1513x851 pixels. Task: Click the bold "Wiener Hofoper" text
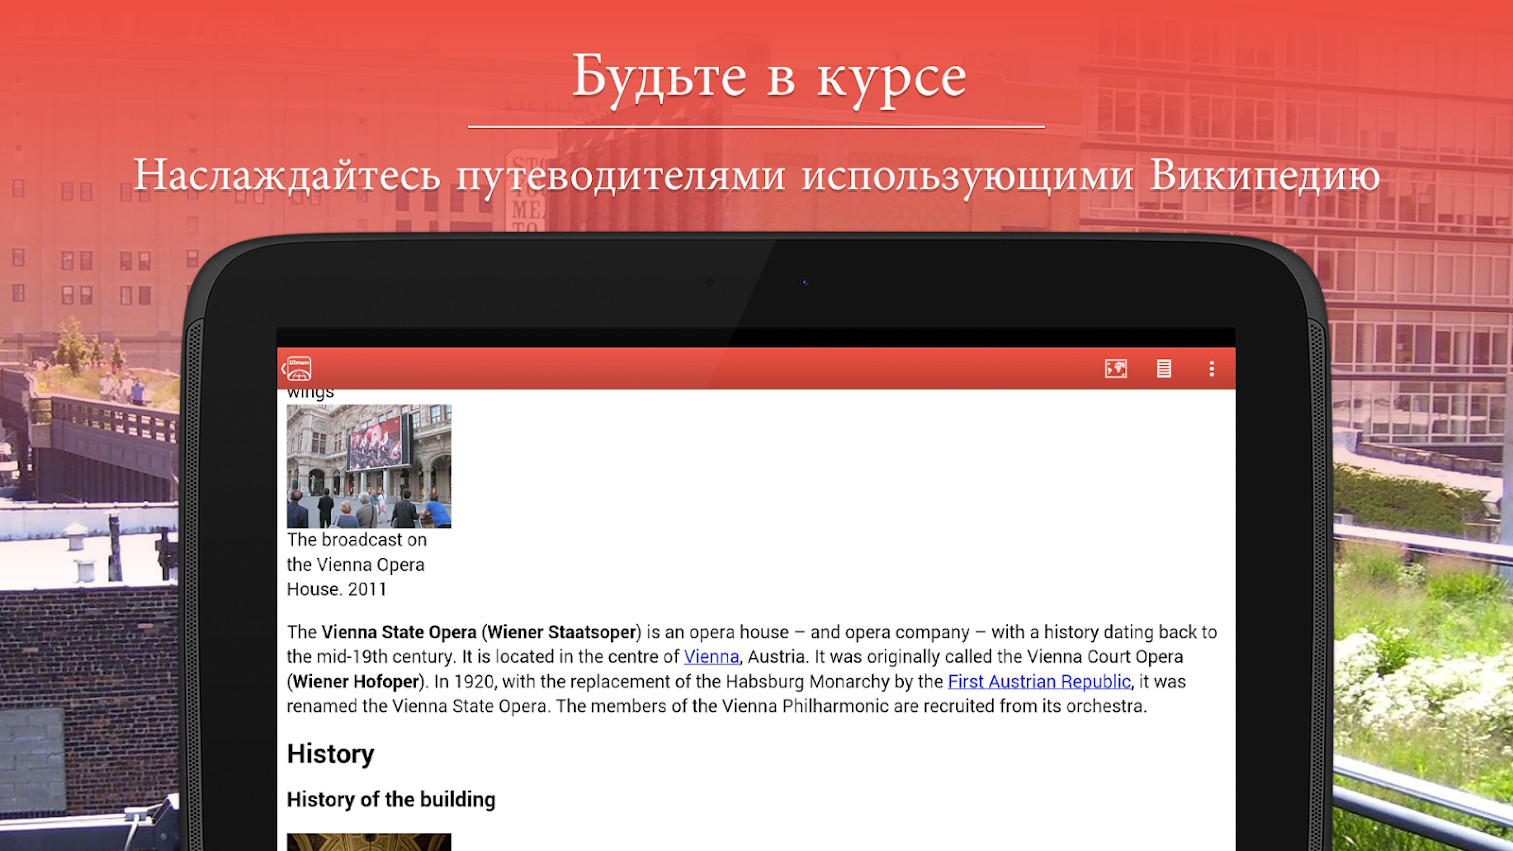[x=355, y=682]
